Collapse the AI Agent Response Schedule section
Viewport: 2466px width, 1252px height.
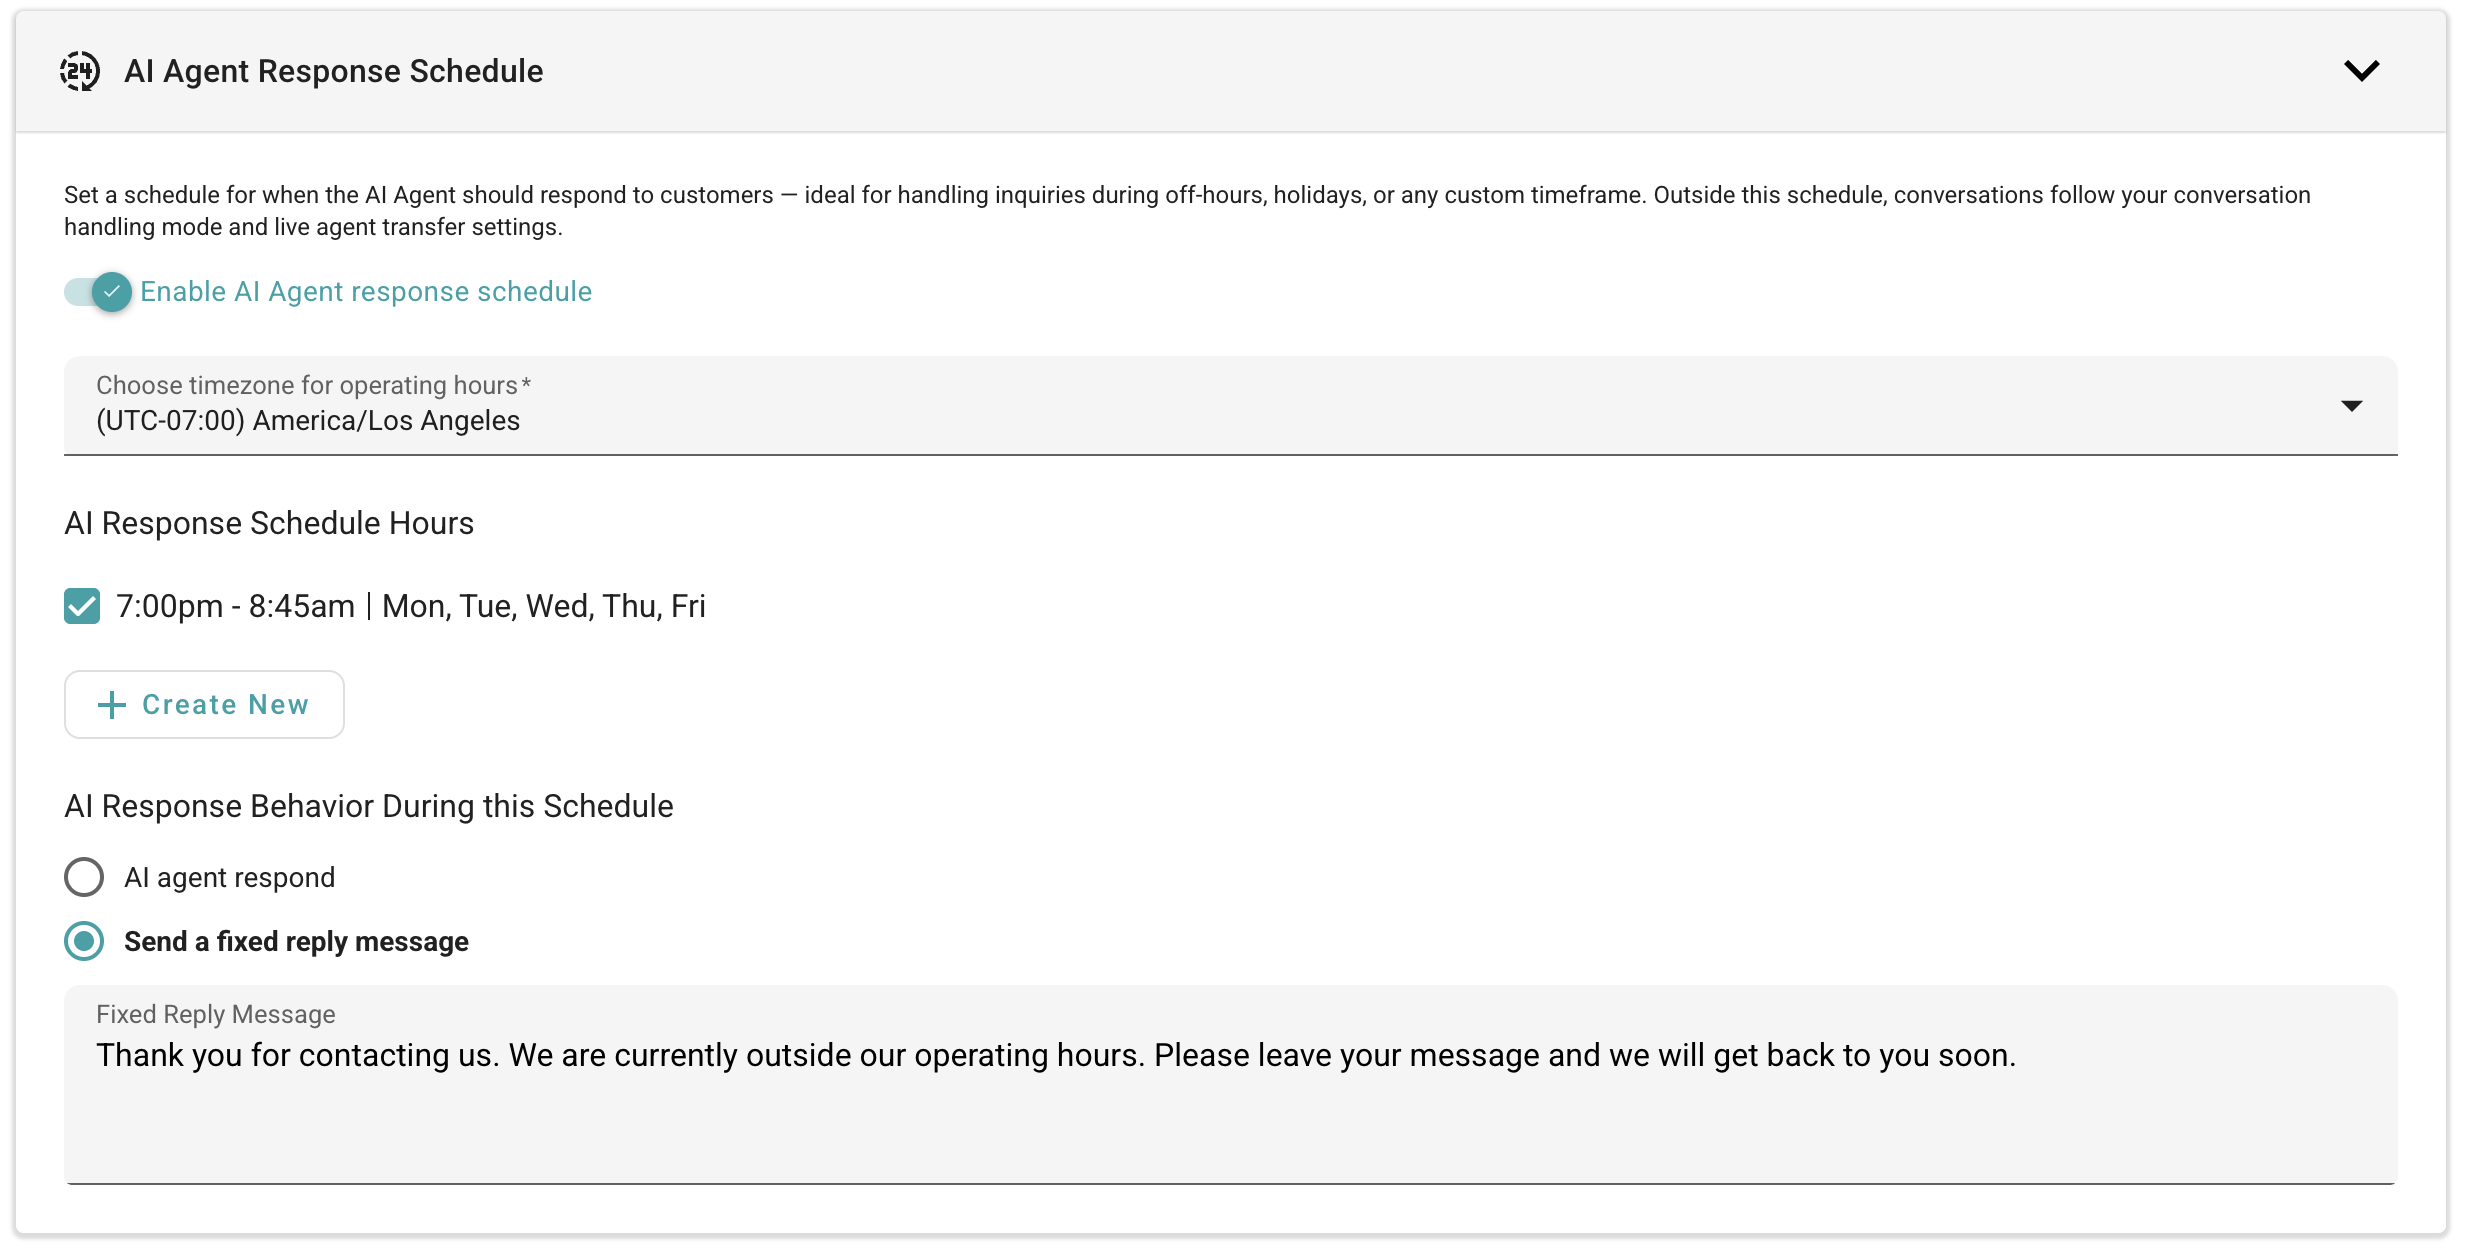point(2361,71)
